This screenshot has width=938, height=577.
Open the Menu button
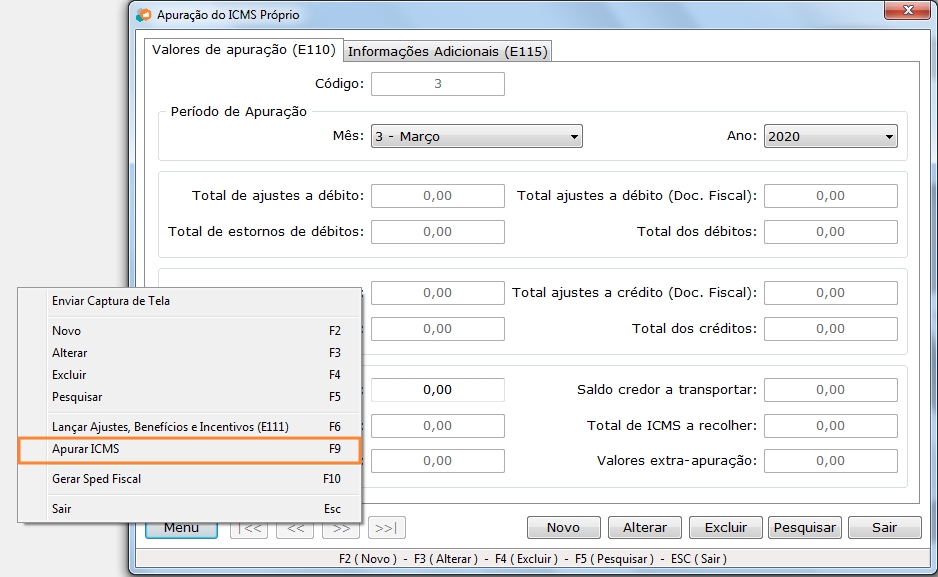(x=180, y=528)
